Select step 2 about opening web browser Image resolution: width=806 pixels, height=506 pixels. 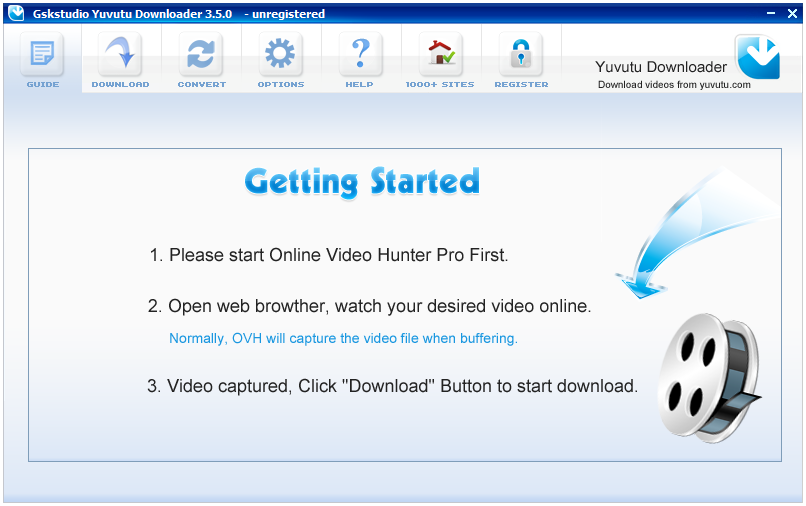[369, 306]
